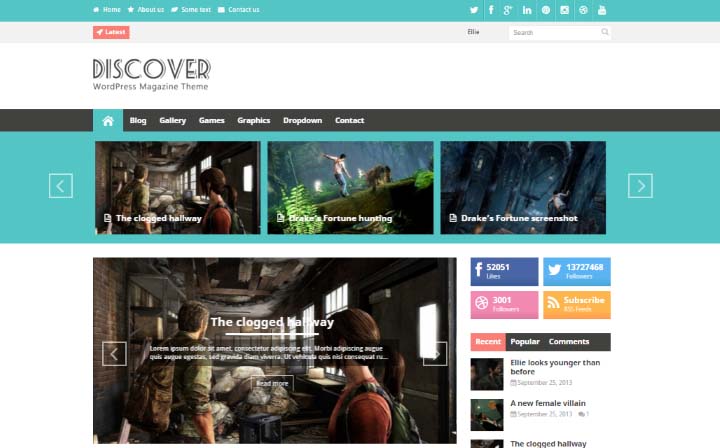
Task: Switch to the Popular tab
Action: pyautogui.click(x=525, y=342)
